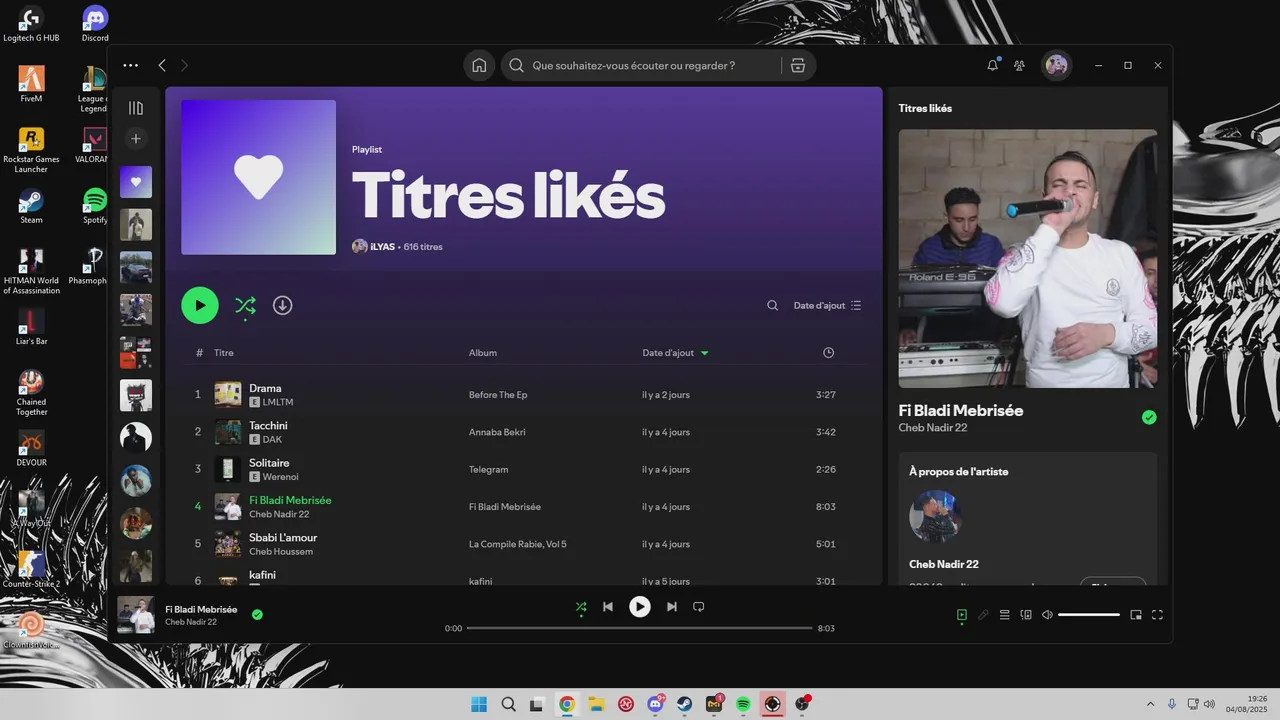Viewport: 1280px width, 720px height.
Task: Toggle liked checkmark in player bar
Action: tap(257, 615)
